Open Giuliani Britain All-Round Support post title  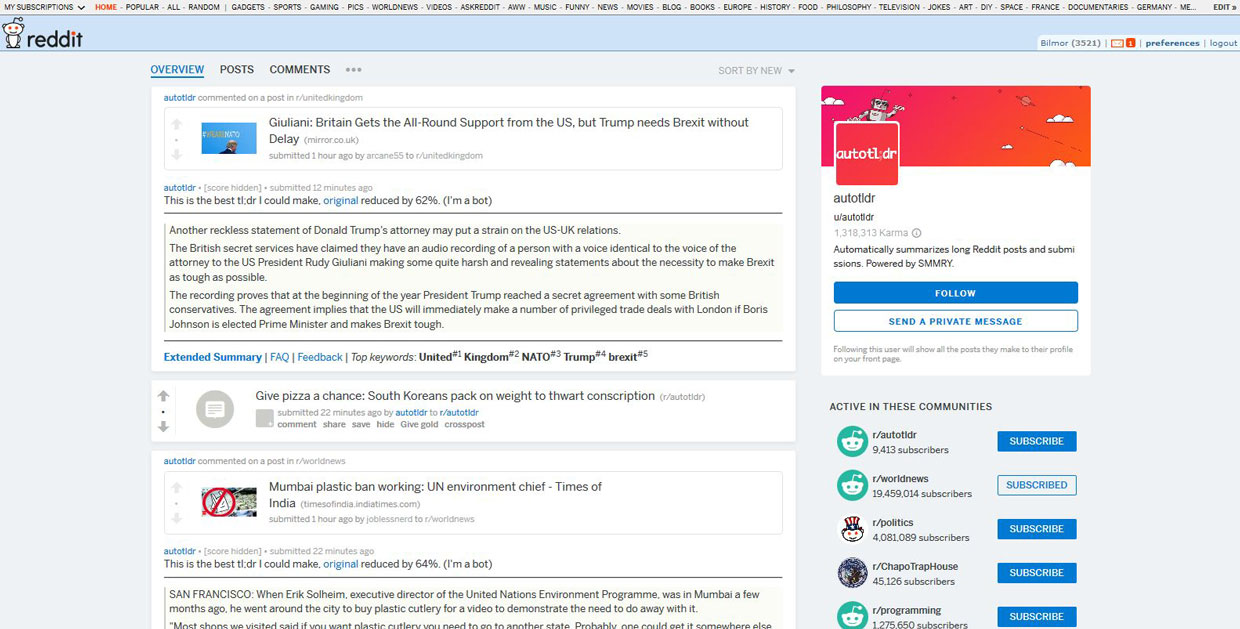(509, 130)
